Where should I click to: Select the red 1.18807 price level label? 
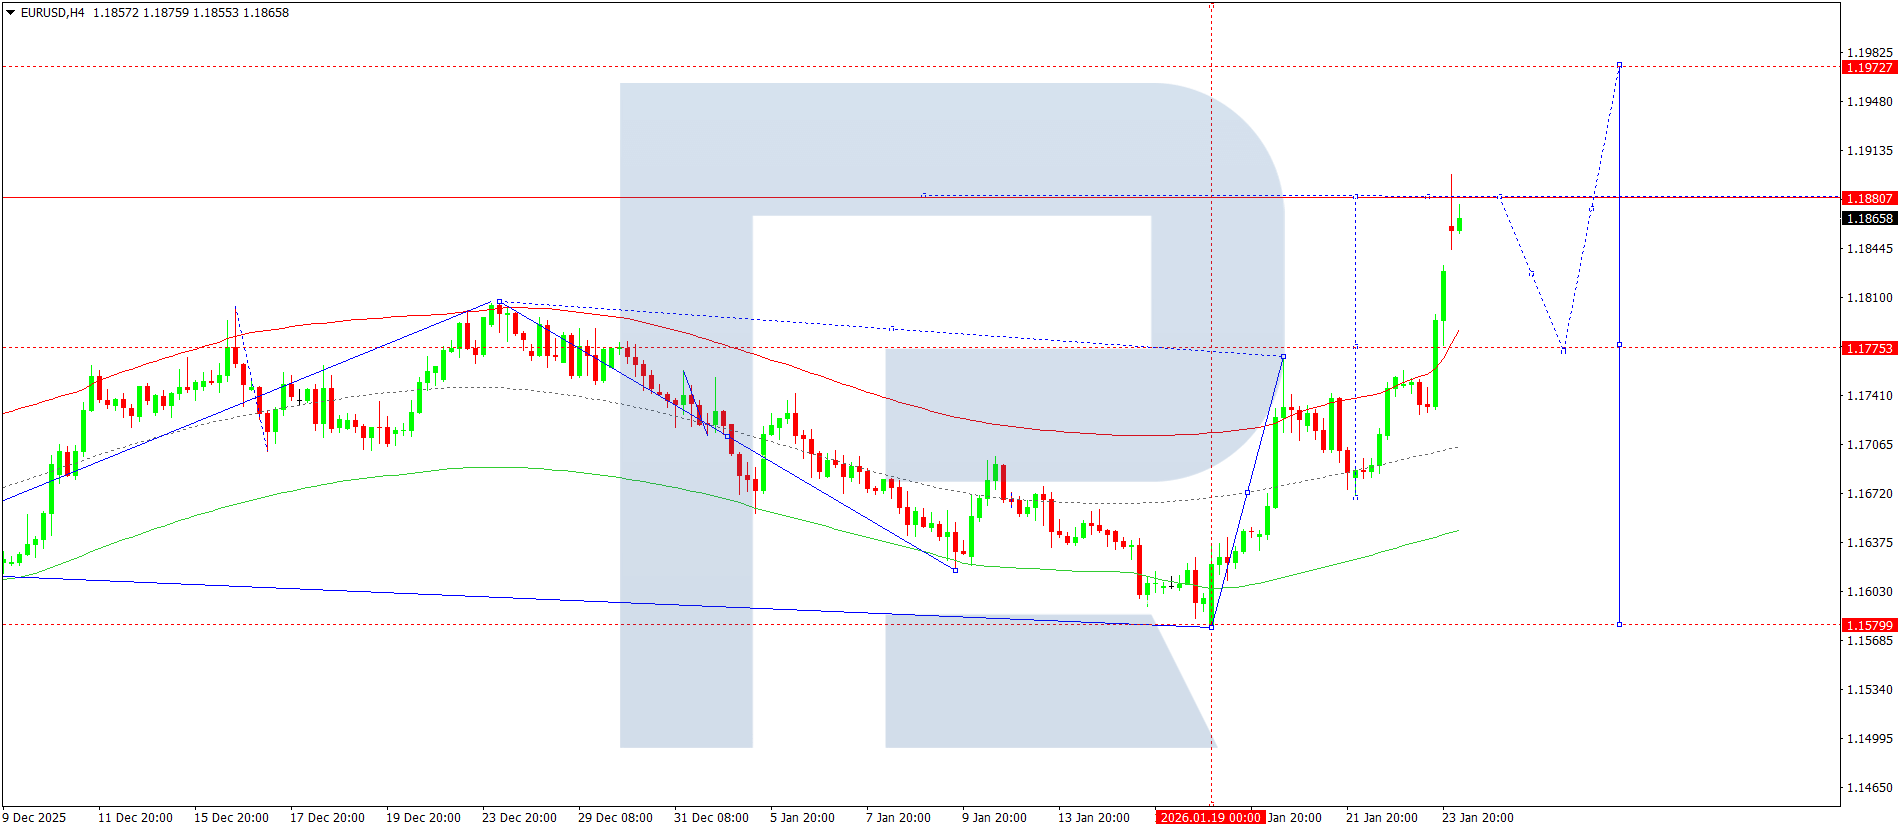1868,198
